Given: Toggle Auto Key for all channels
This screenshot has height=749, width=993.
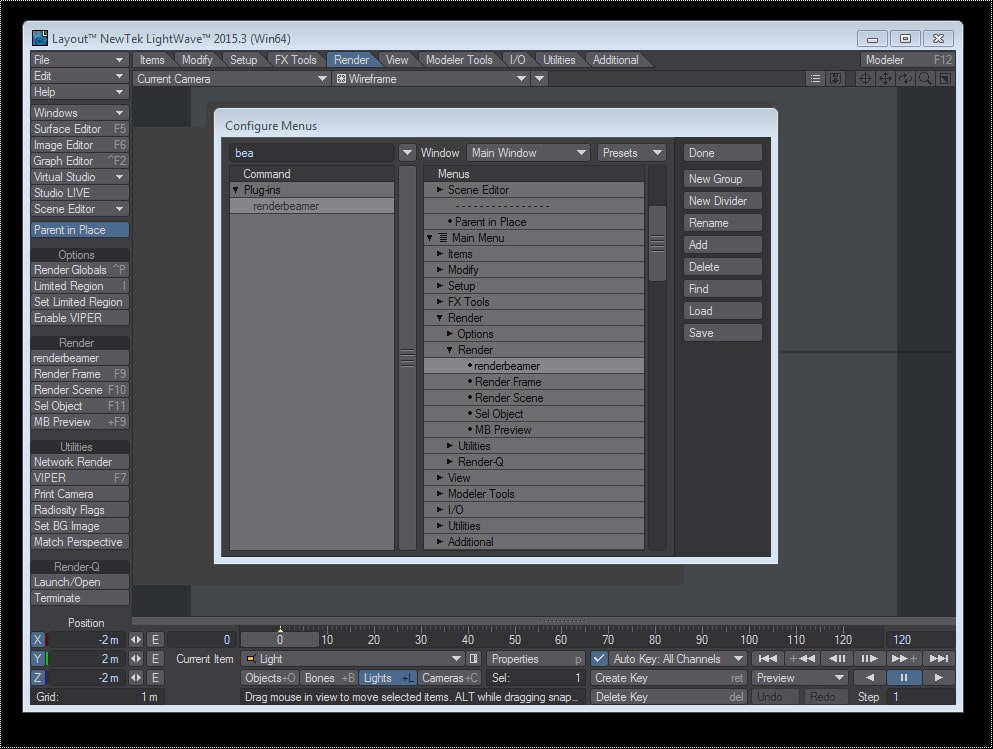Looking at the screenshot, I should coord(598,658).
